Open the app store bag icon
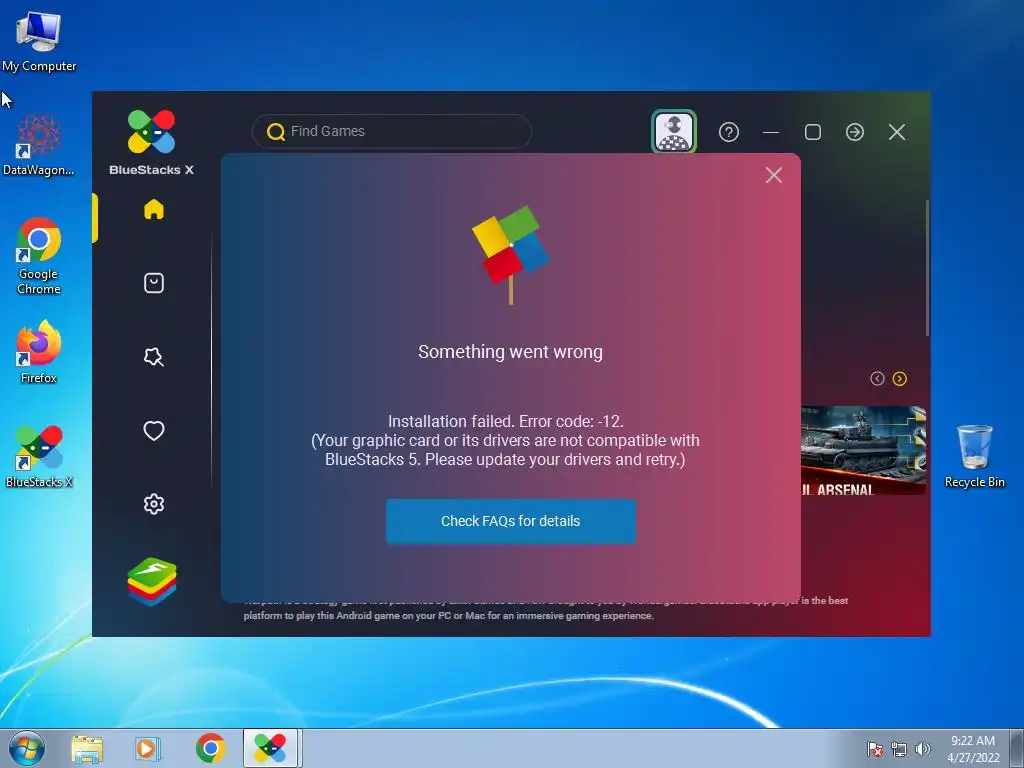1024x768 pixels. 153,283
